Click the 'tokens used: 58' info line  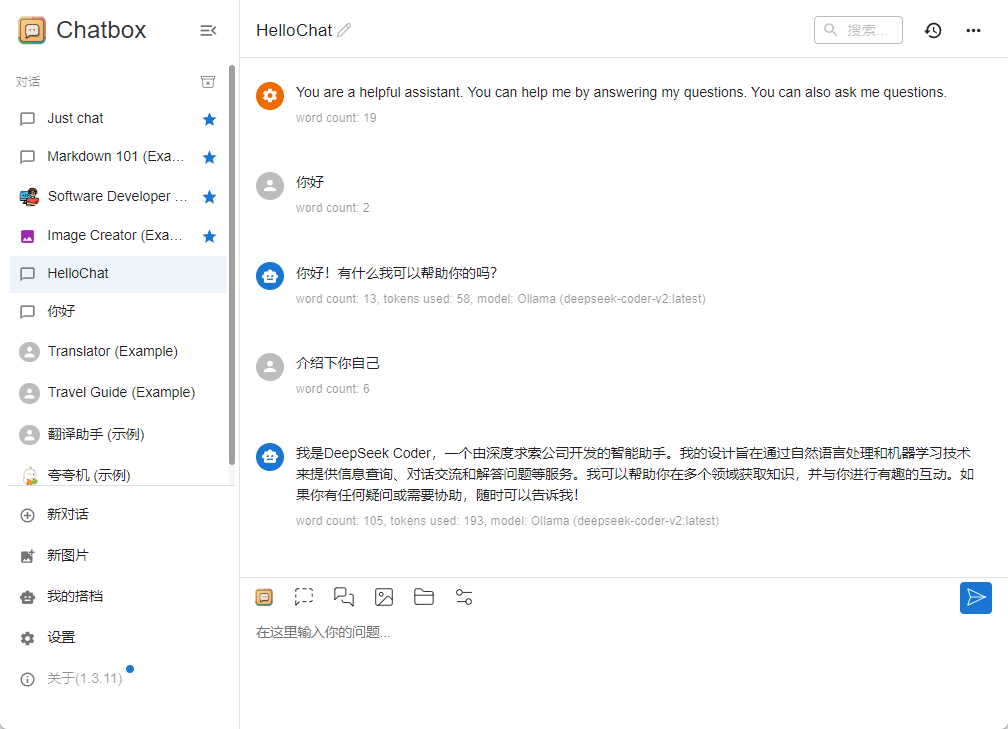500,299
